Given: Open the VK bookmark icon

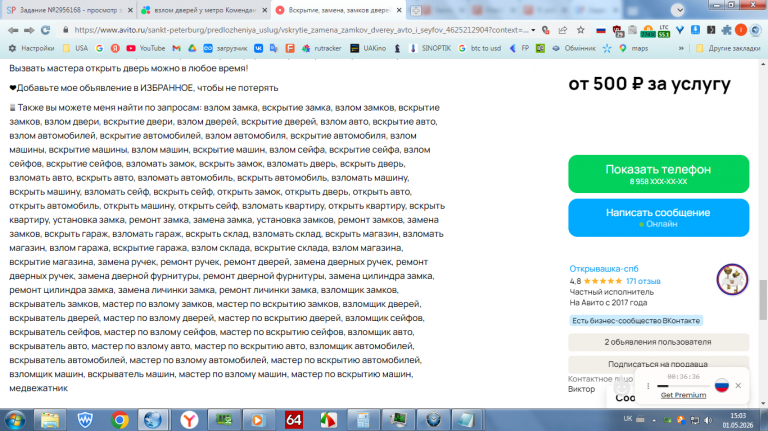Looking at the screenshot, I should 258,48.
